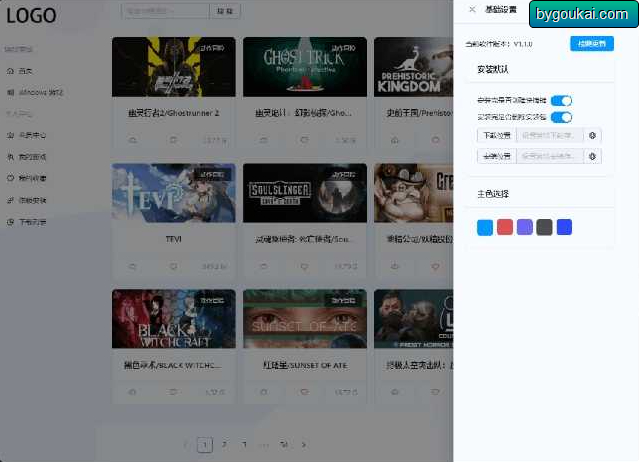The height and width of the screenshot is (462, 639).
Task: Click the red comment icon on Sunset of Ate card
Action: [304, 392]
